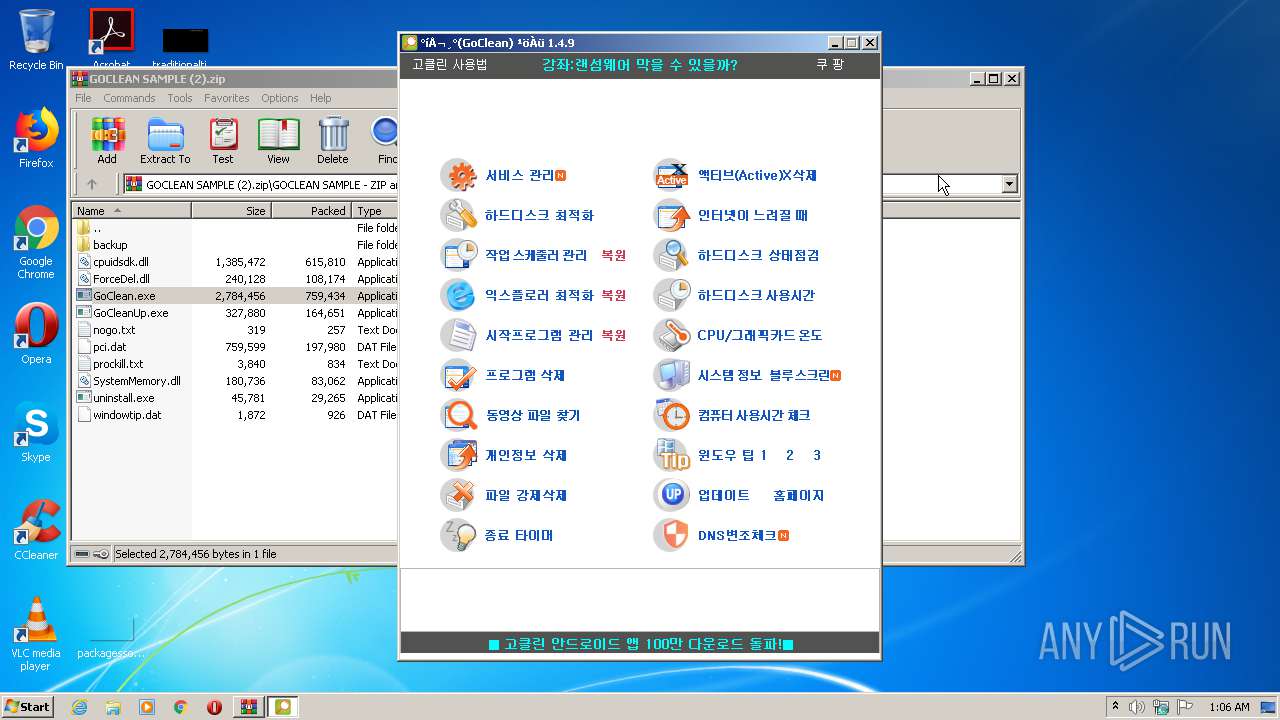Open WinRAR File menu
Image resolution: width=1280 pixels, height=720 pixels.
[83, 98]
